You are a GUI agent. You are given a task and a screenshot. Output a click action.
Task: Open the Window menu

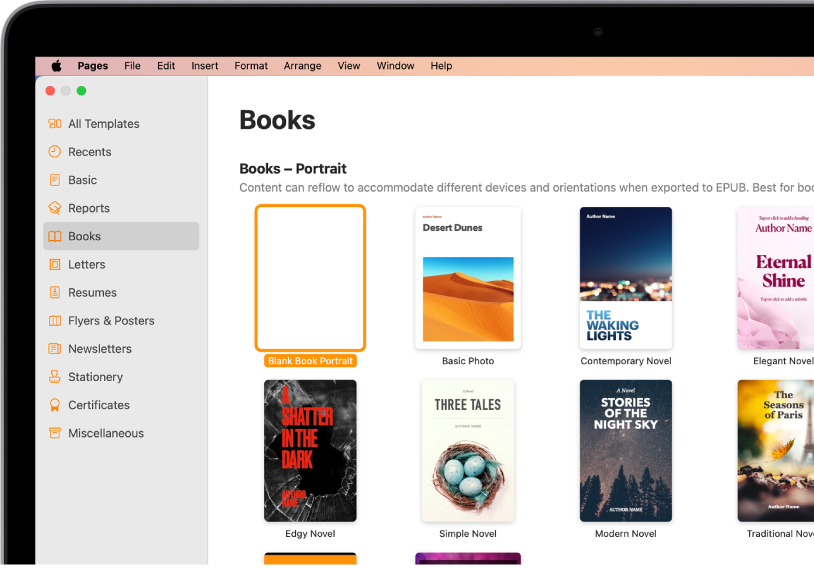[396, 66]
